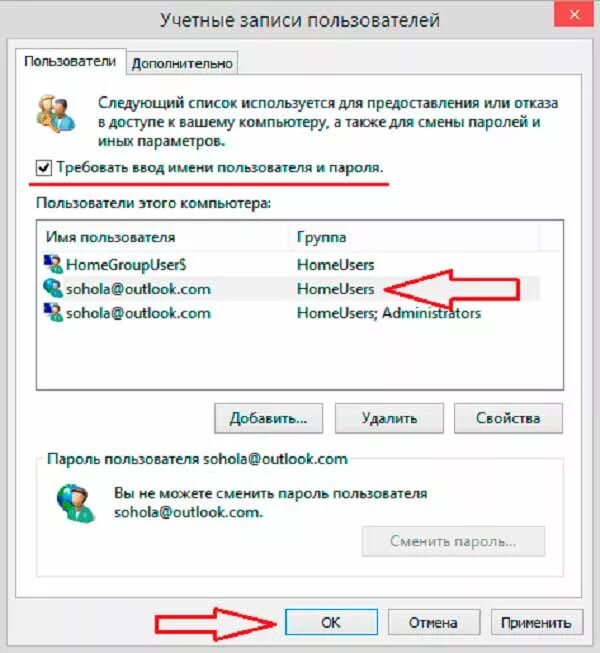Click the Применить button
This screenshot has width=600, height=653.
point(536,623)
